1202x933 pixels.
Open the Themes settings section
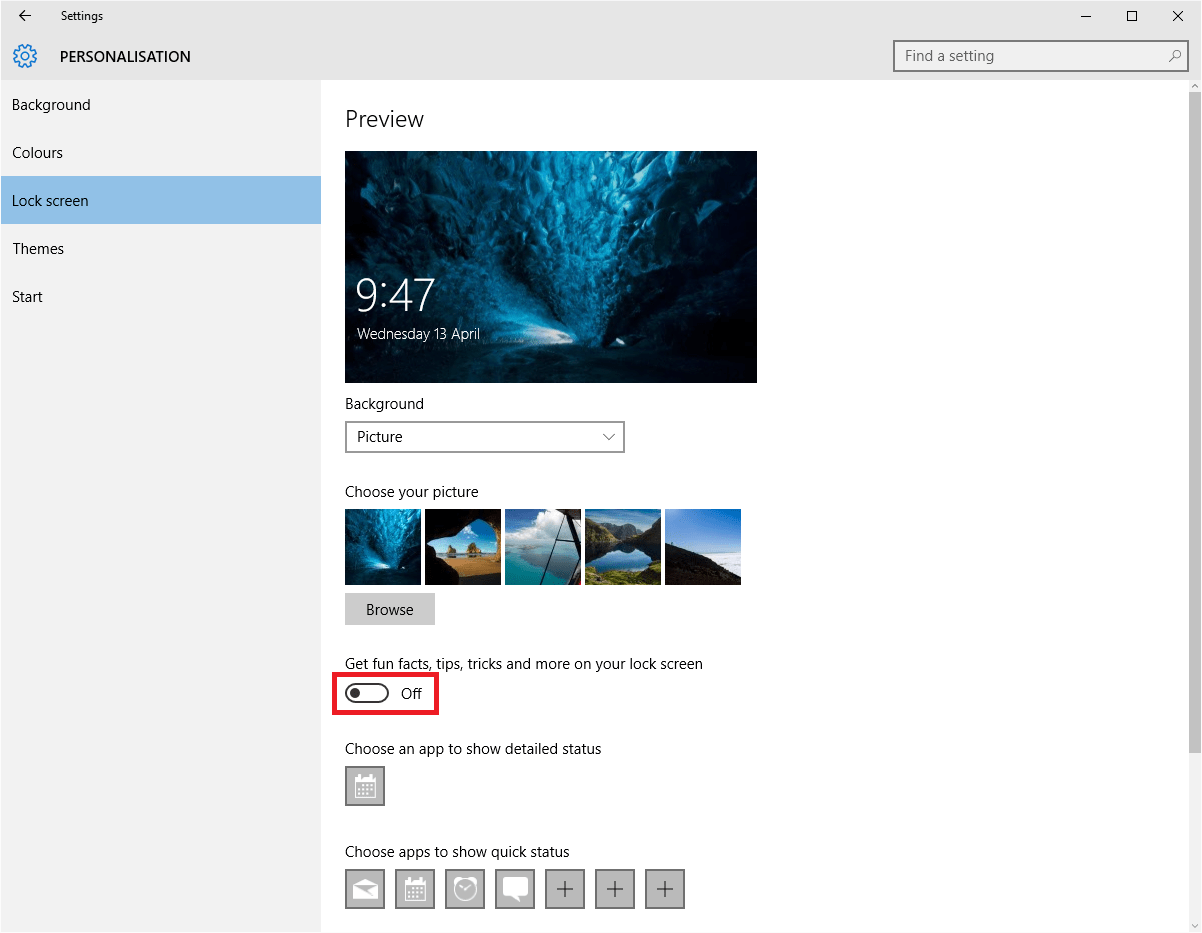tap(161, 249)
